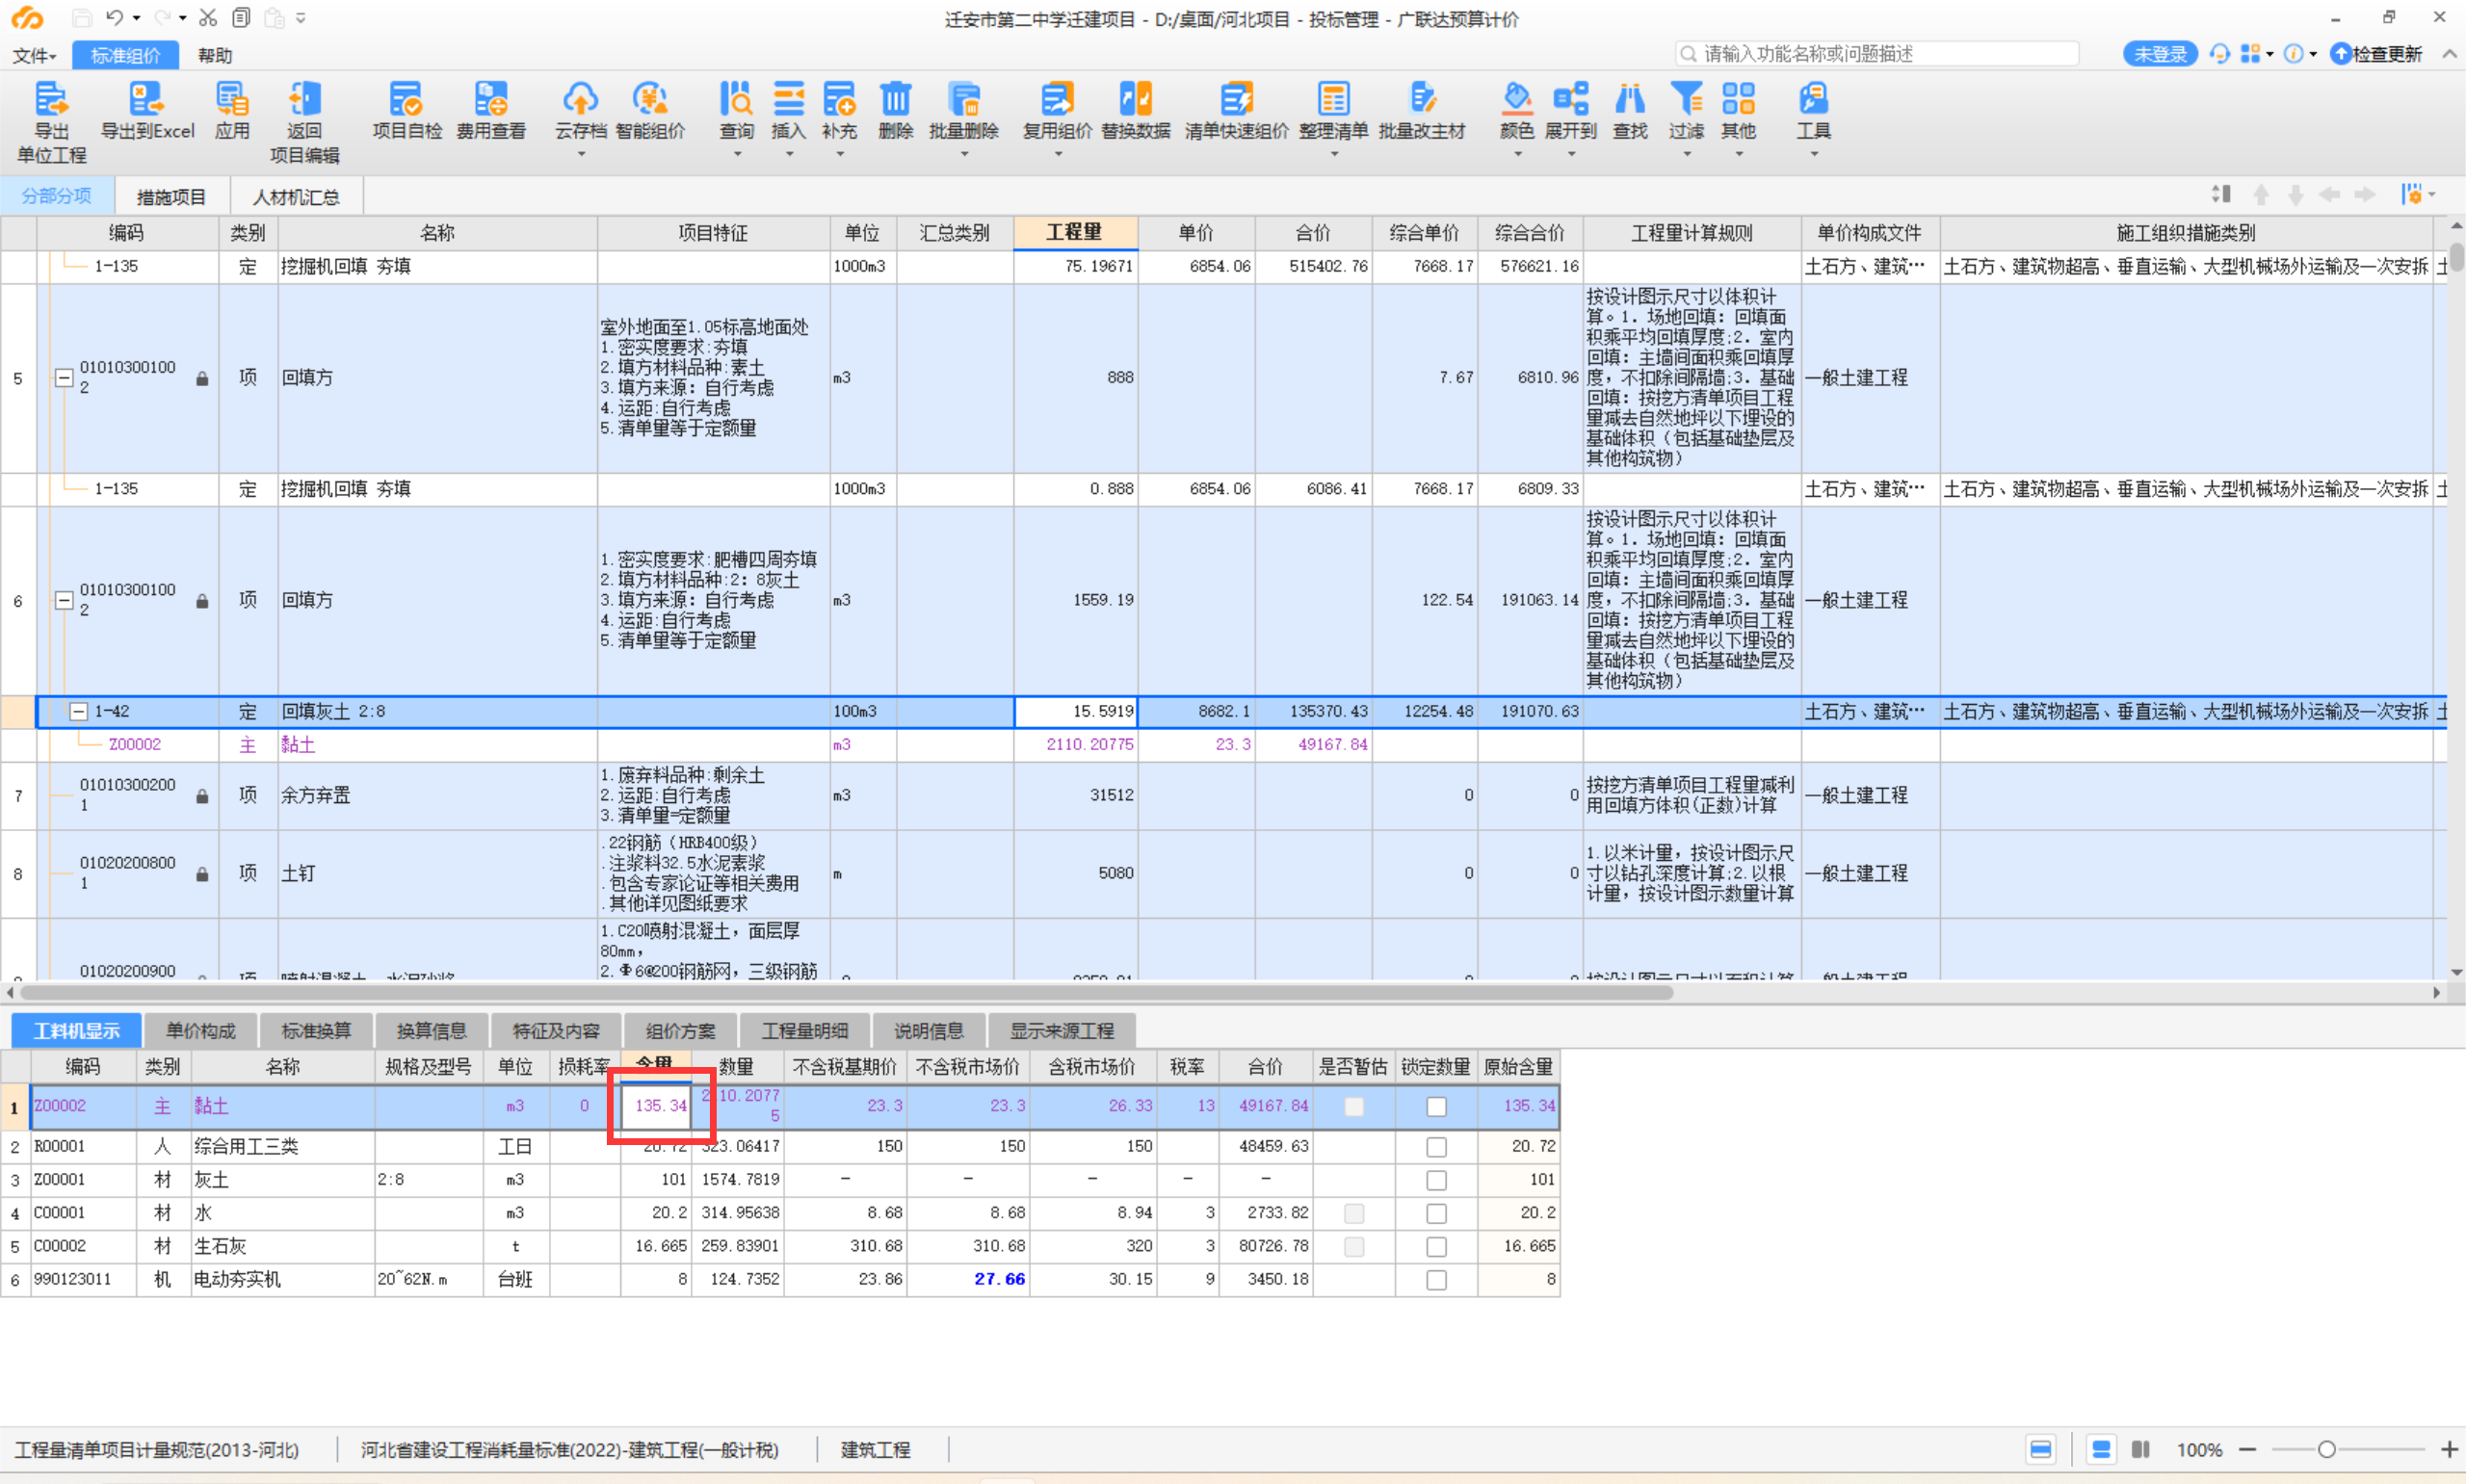Click the 应用 toolbar icon
2466x1484 pixels.
232,99
